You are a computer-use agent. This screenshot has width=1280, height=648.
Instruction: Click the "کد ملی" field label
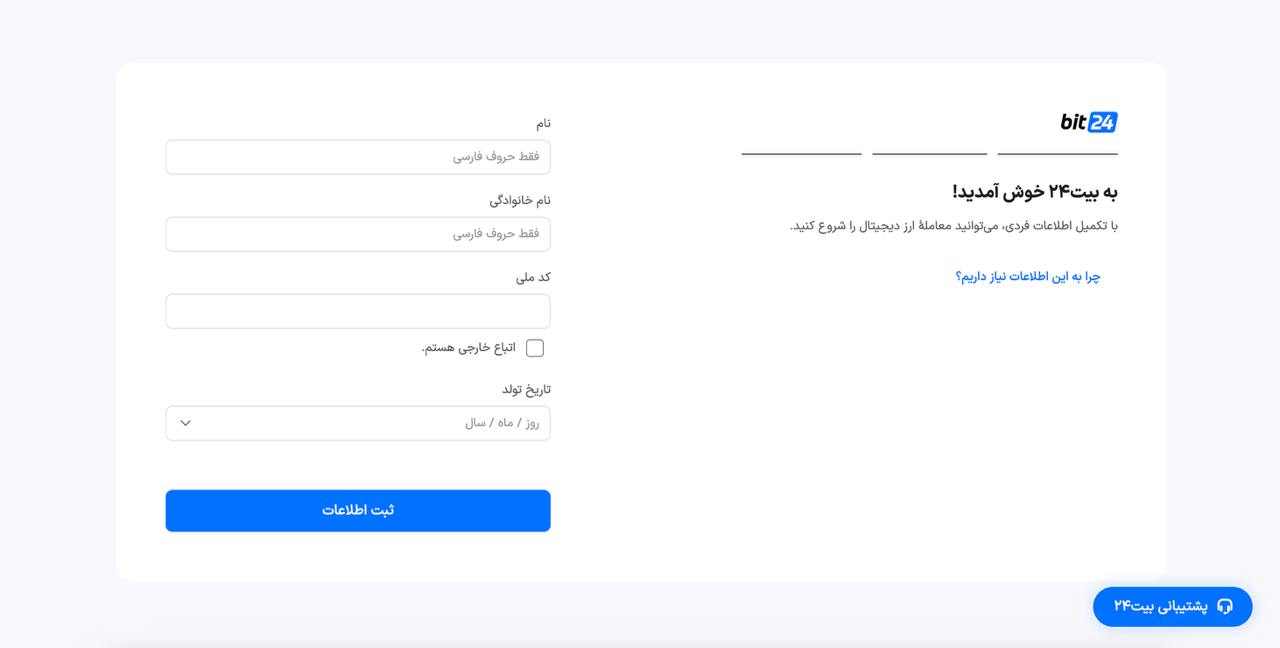[x=533, y=277]
